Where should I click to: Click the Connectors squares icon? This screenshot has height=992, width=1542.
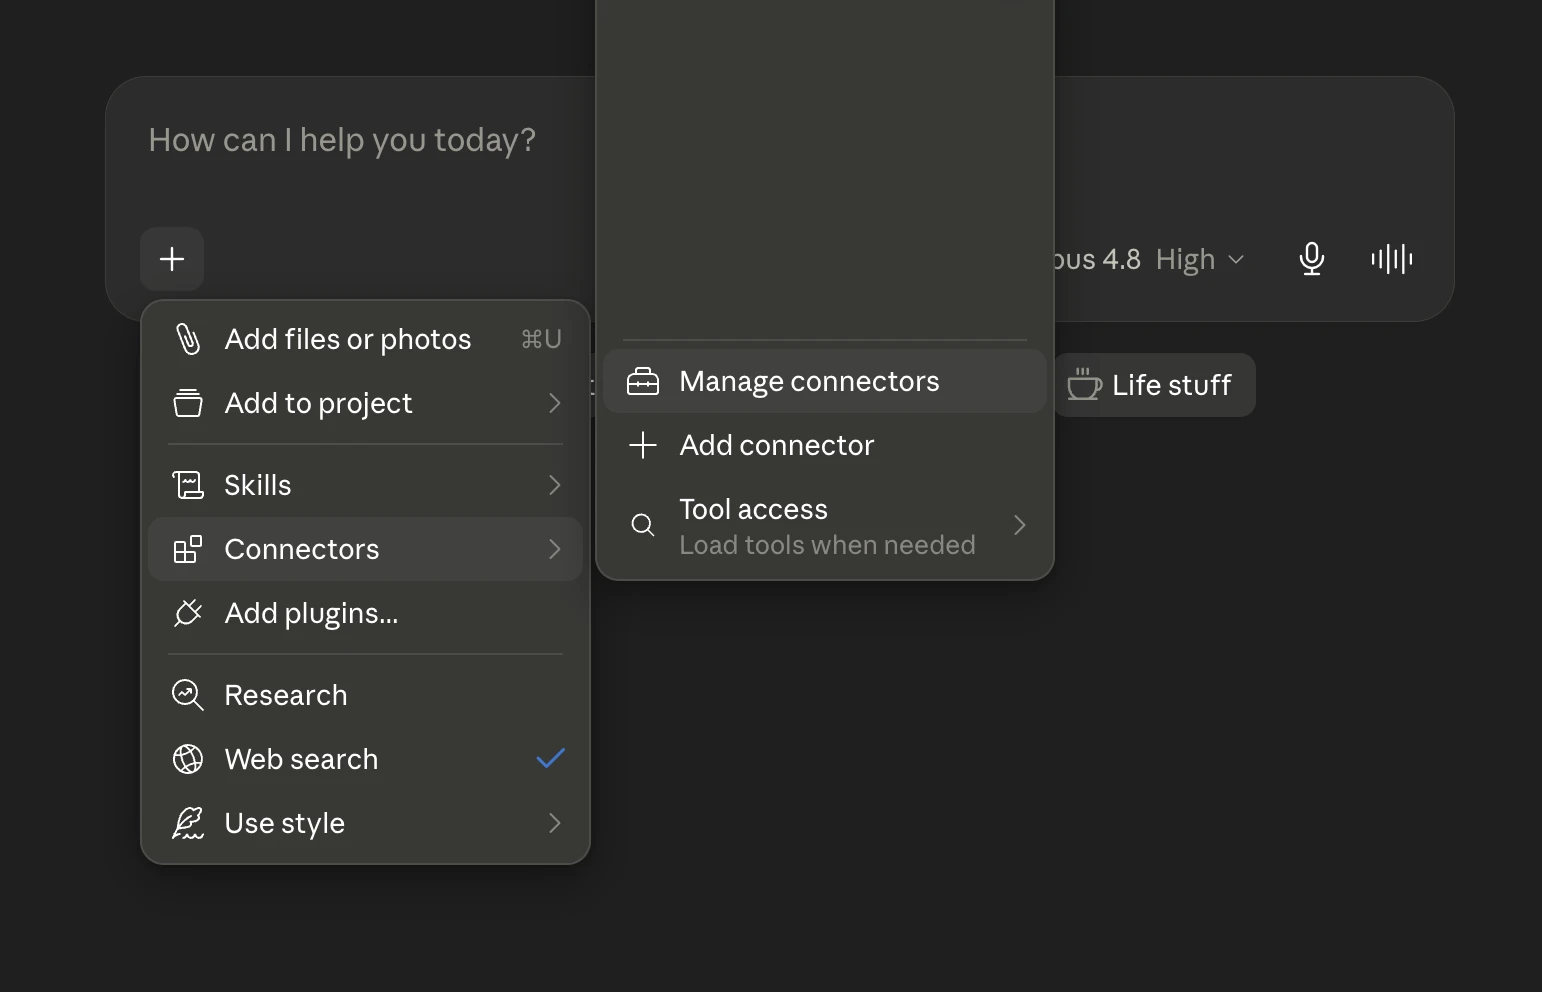[188, 549]
